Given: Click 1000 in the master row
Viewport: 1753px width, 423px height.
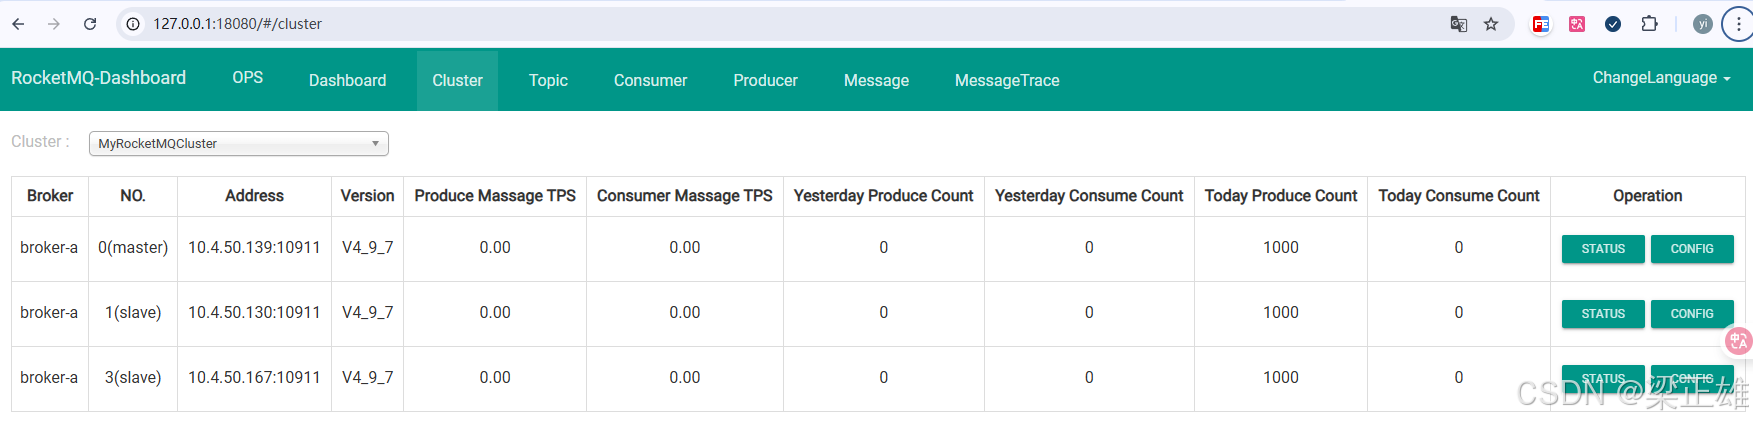Looking at the screenshot, I should (x=1281, y=247).
